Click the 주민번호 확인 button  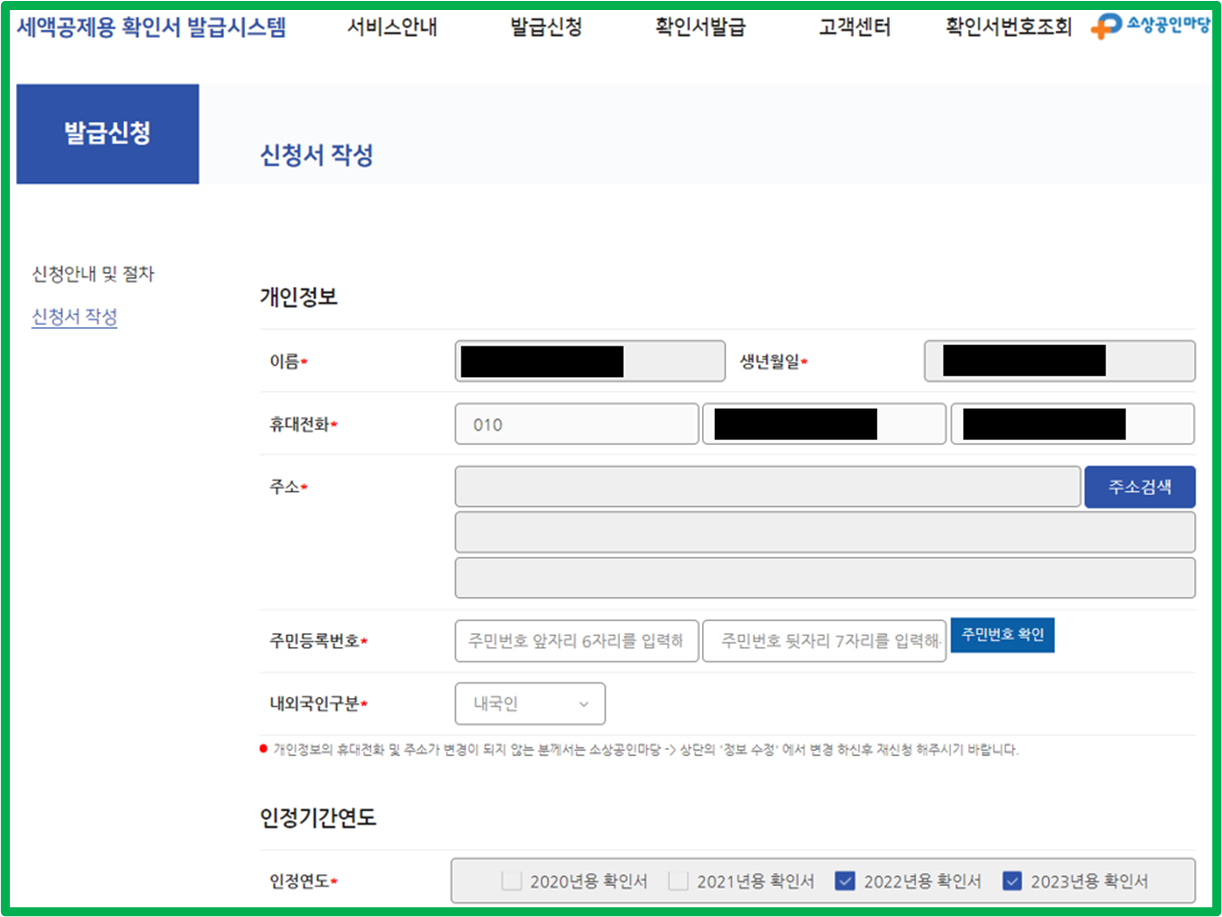pyautogui.click(x=1002, y=636)
